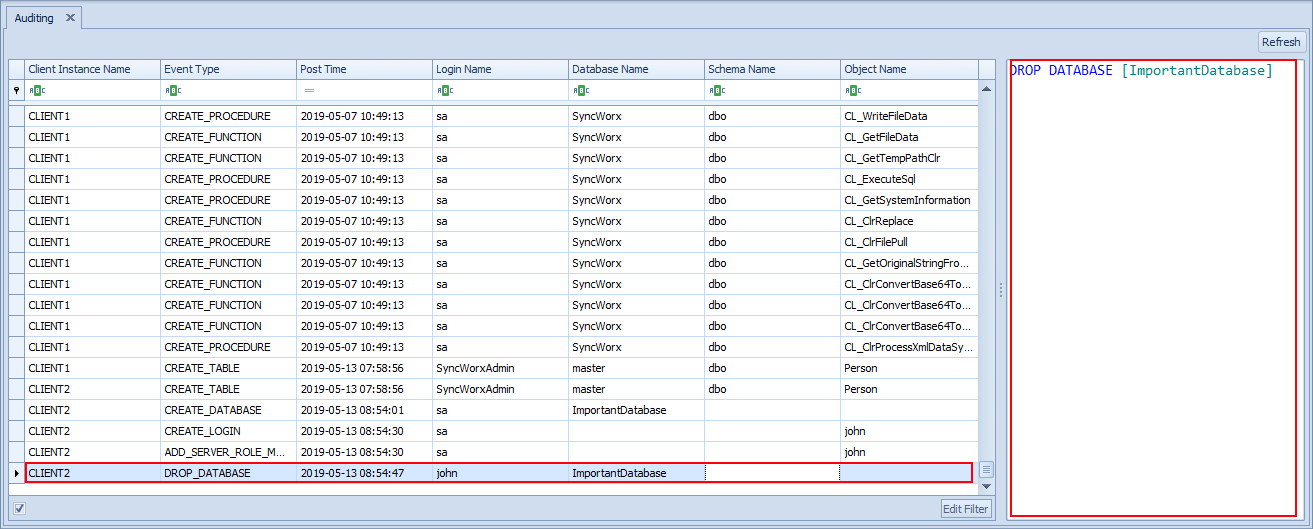Select the CL_ClrFilePull object cell
Image resolution: width=1313 pixels, height=529 pixels.
coord(908,242)
